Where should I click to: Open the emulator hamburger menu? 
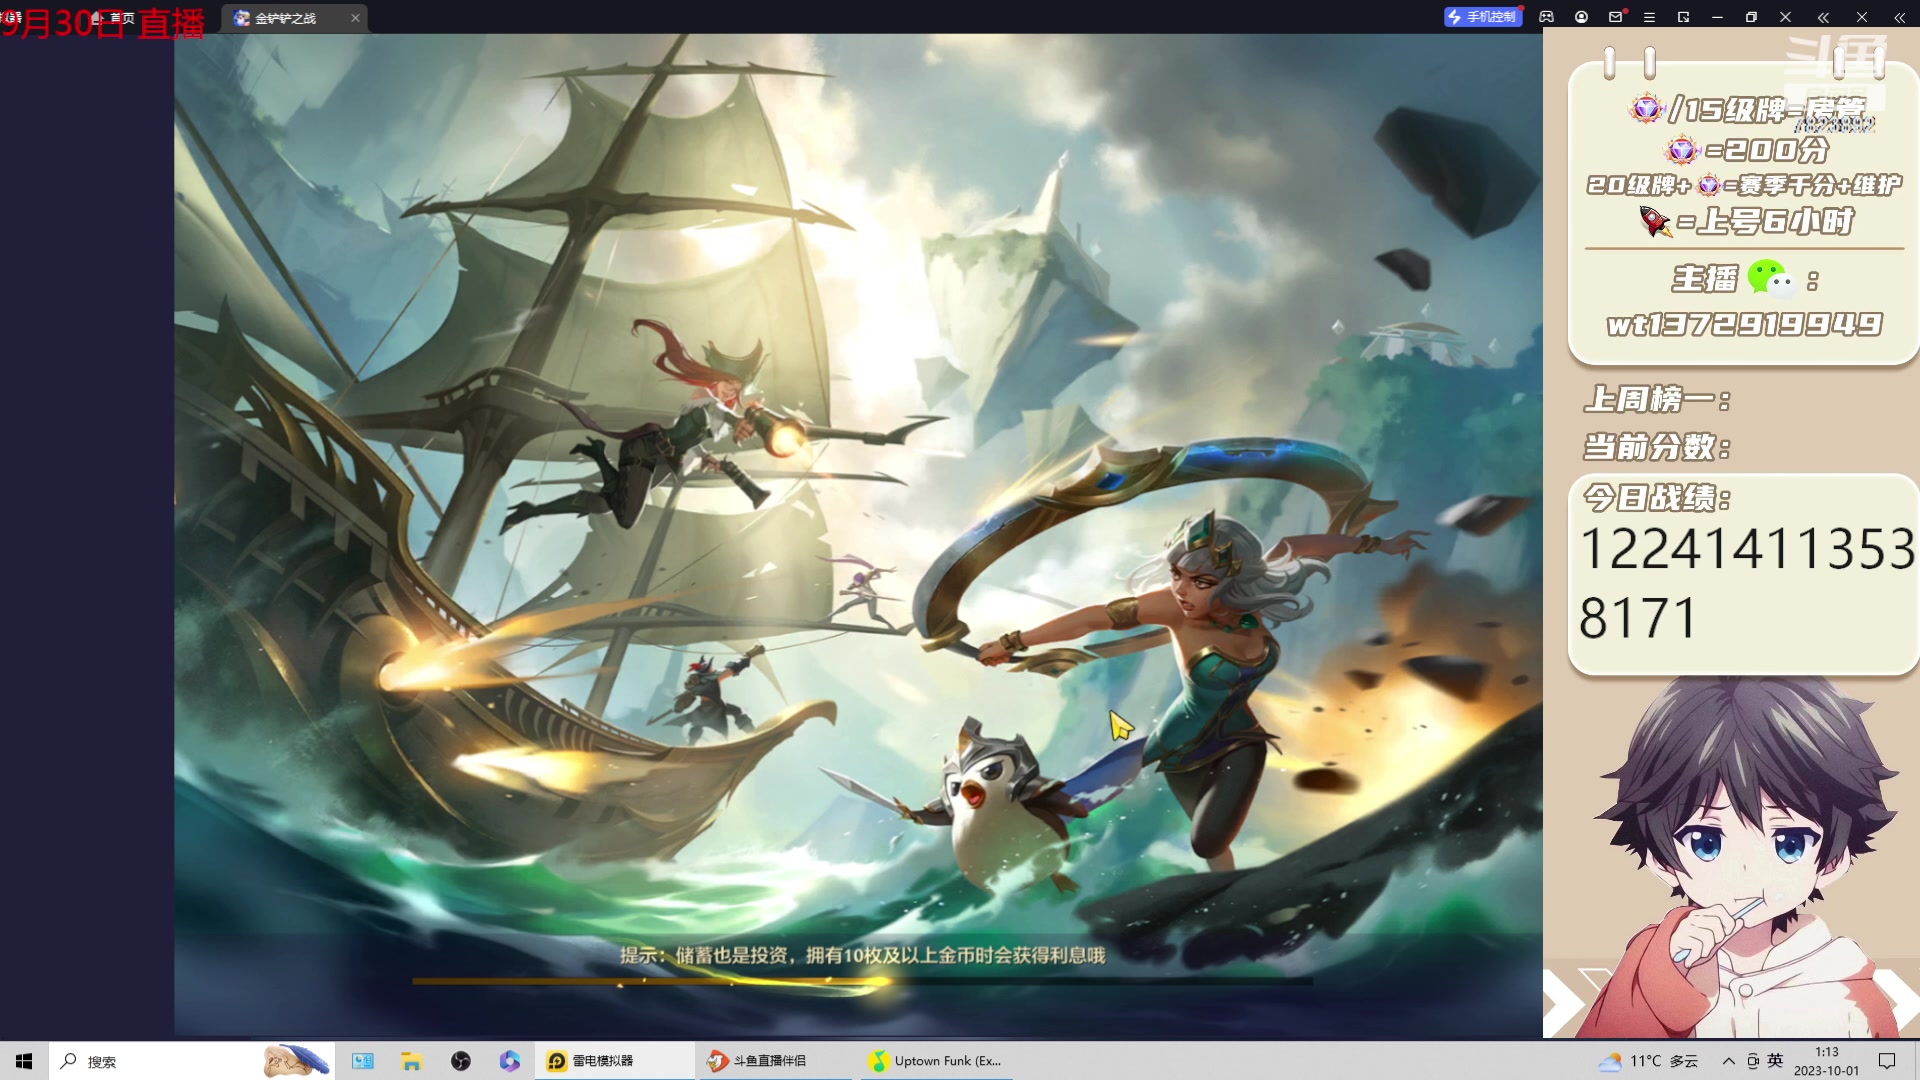(1649, 17)
